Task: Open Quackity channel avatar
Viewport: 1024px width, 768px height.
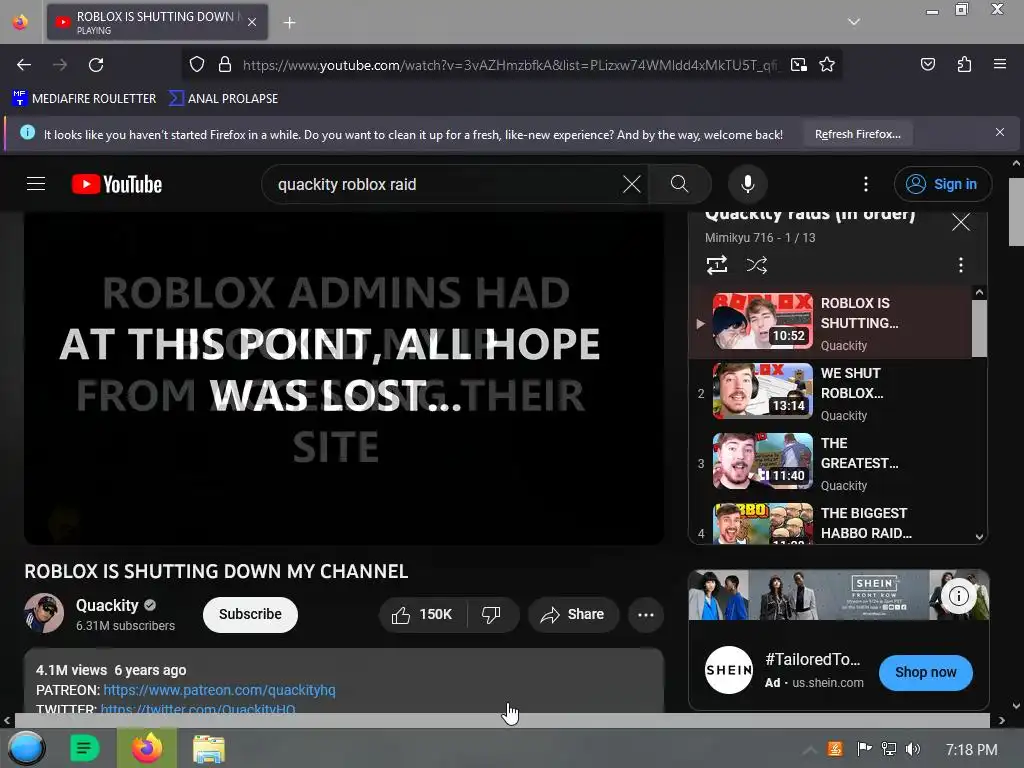Action: click(x=44, y=613)
